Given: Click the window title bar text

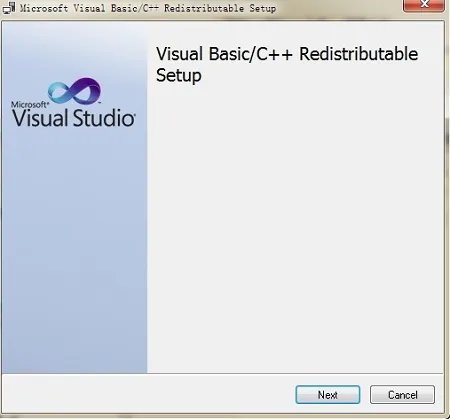Looking at the screenshot, I should (148, 8).
